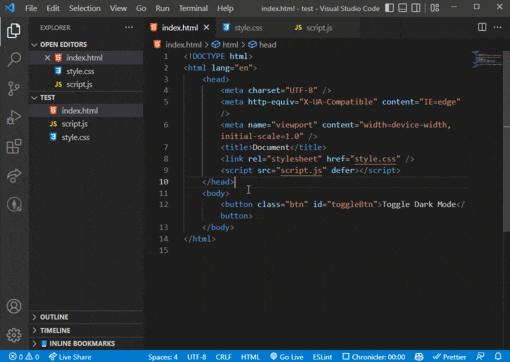Split the editor right
510x362 pixels.
click(482, 27)
